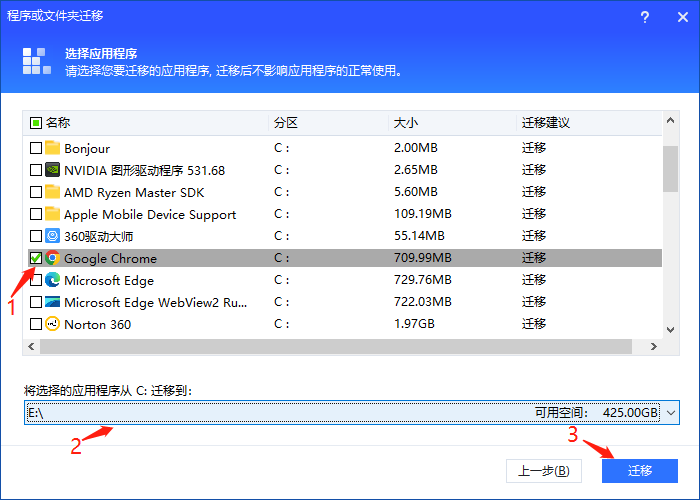Sort by the 迁移建议 column header

[x=546, y=123]
